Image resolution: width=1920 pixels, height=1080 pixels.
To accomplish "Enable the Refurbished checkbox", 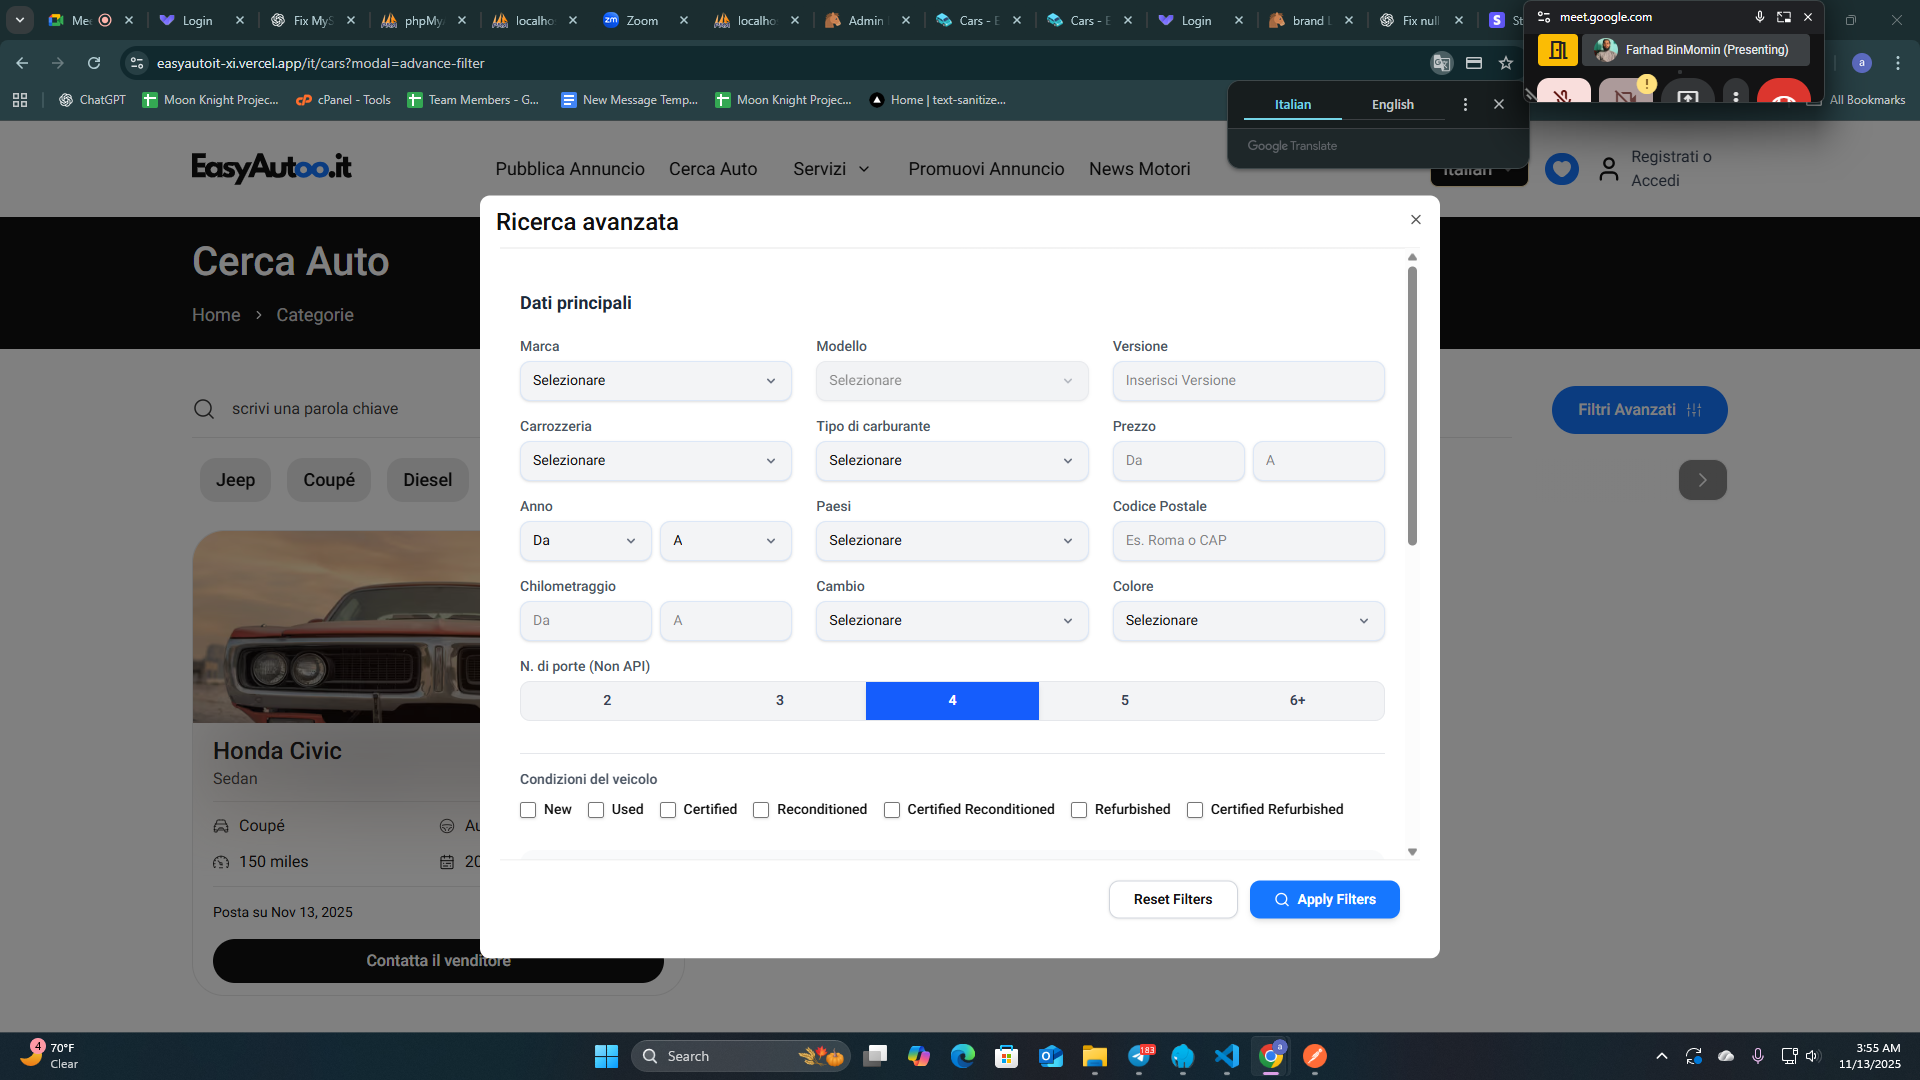I will (x=1079, y=810).
